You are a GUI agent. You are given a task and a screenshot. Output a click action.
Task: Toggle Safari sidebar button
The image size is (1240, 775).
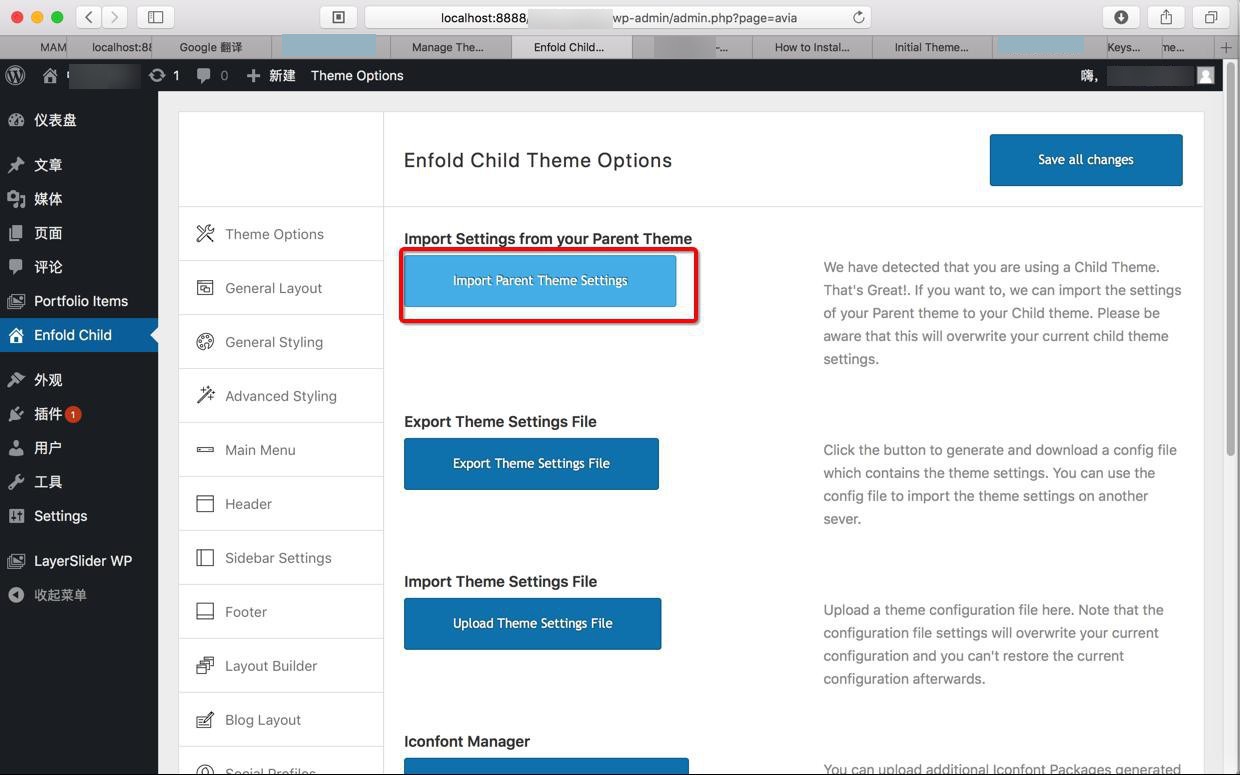[155, 17]
